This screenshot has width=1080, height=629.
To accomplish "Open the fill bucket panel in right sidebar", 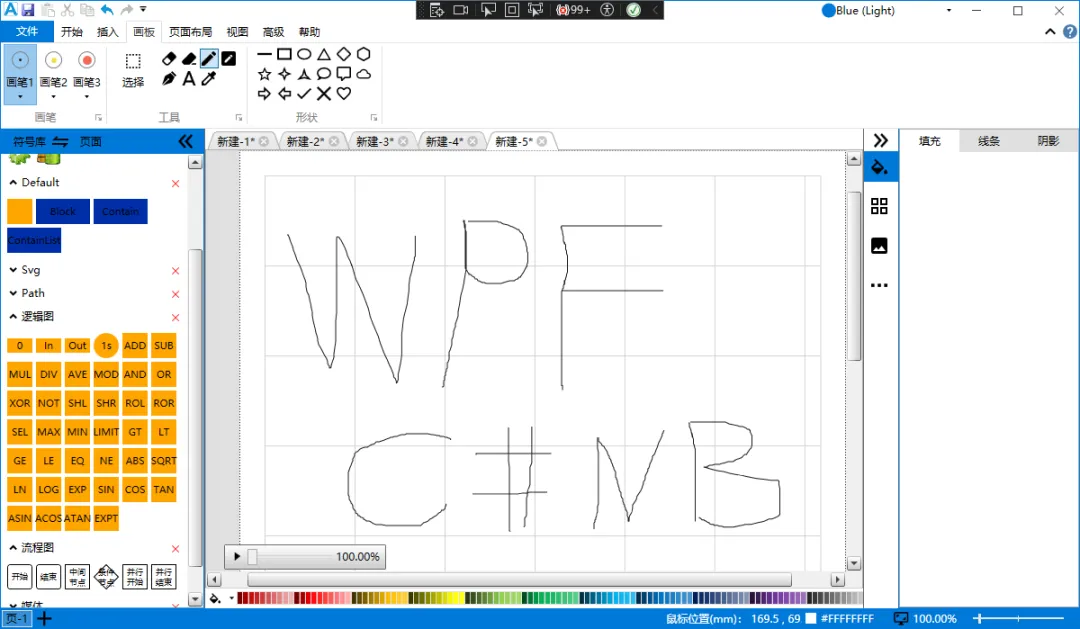I will click(880, 167).
